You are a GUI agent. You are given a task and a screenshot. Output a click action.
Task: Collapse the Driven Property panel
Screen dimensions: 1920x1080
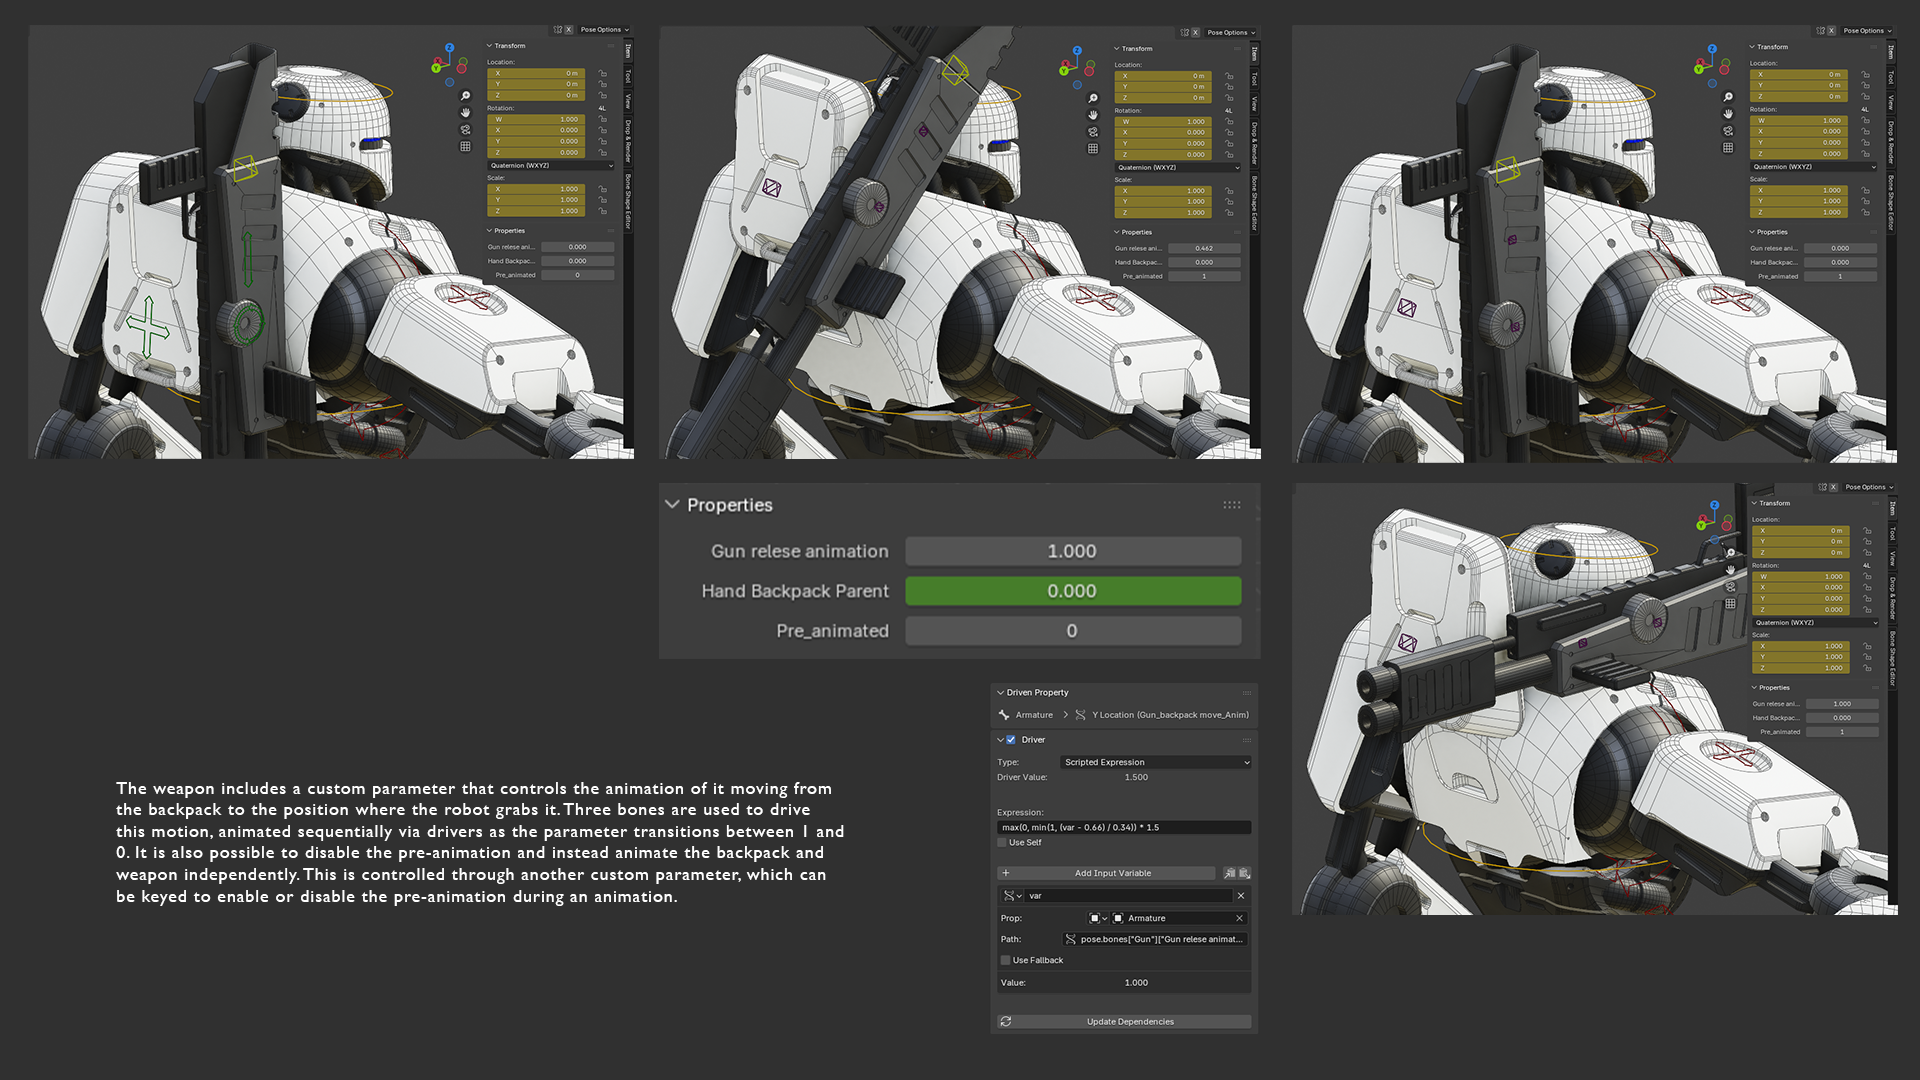[x=1000, y=692]
